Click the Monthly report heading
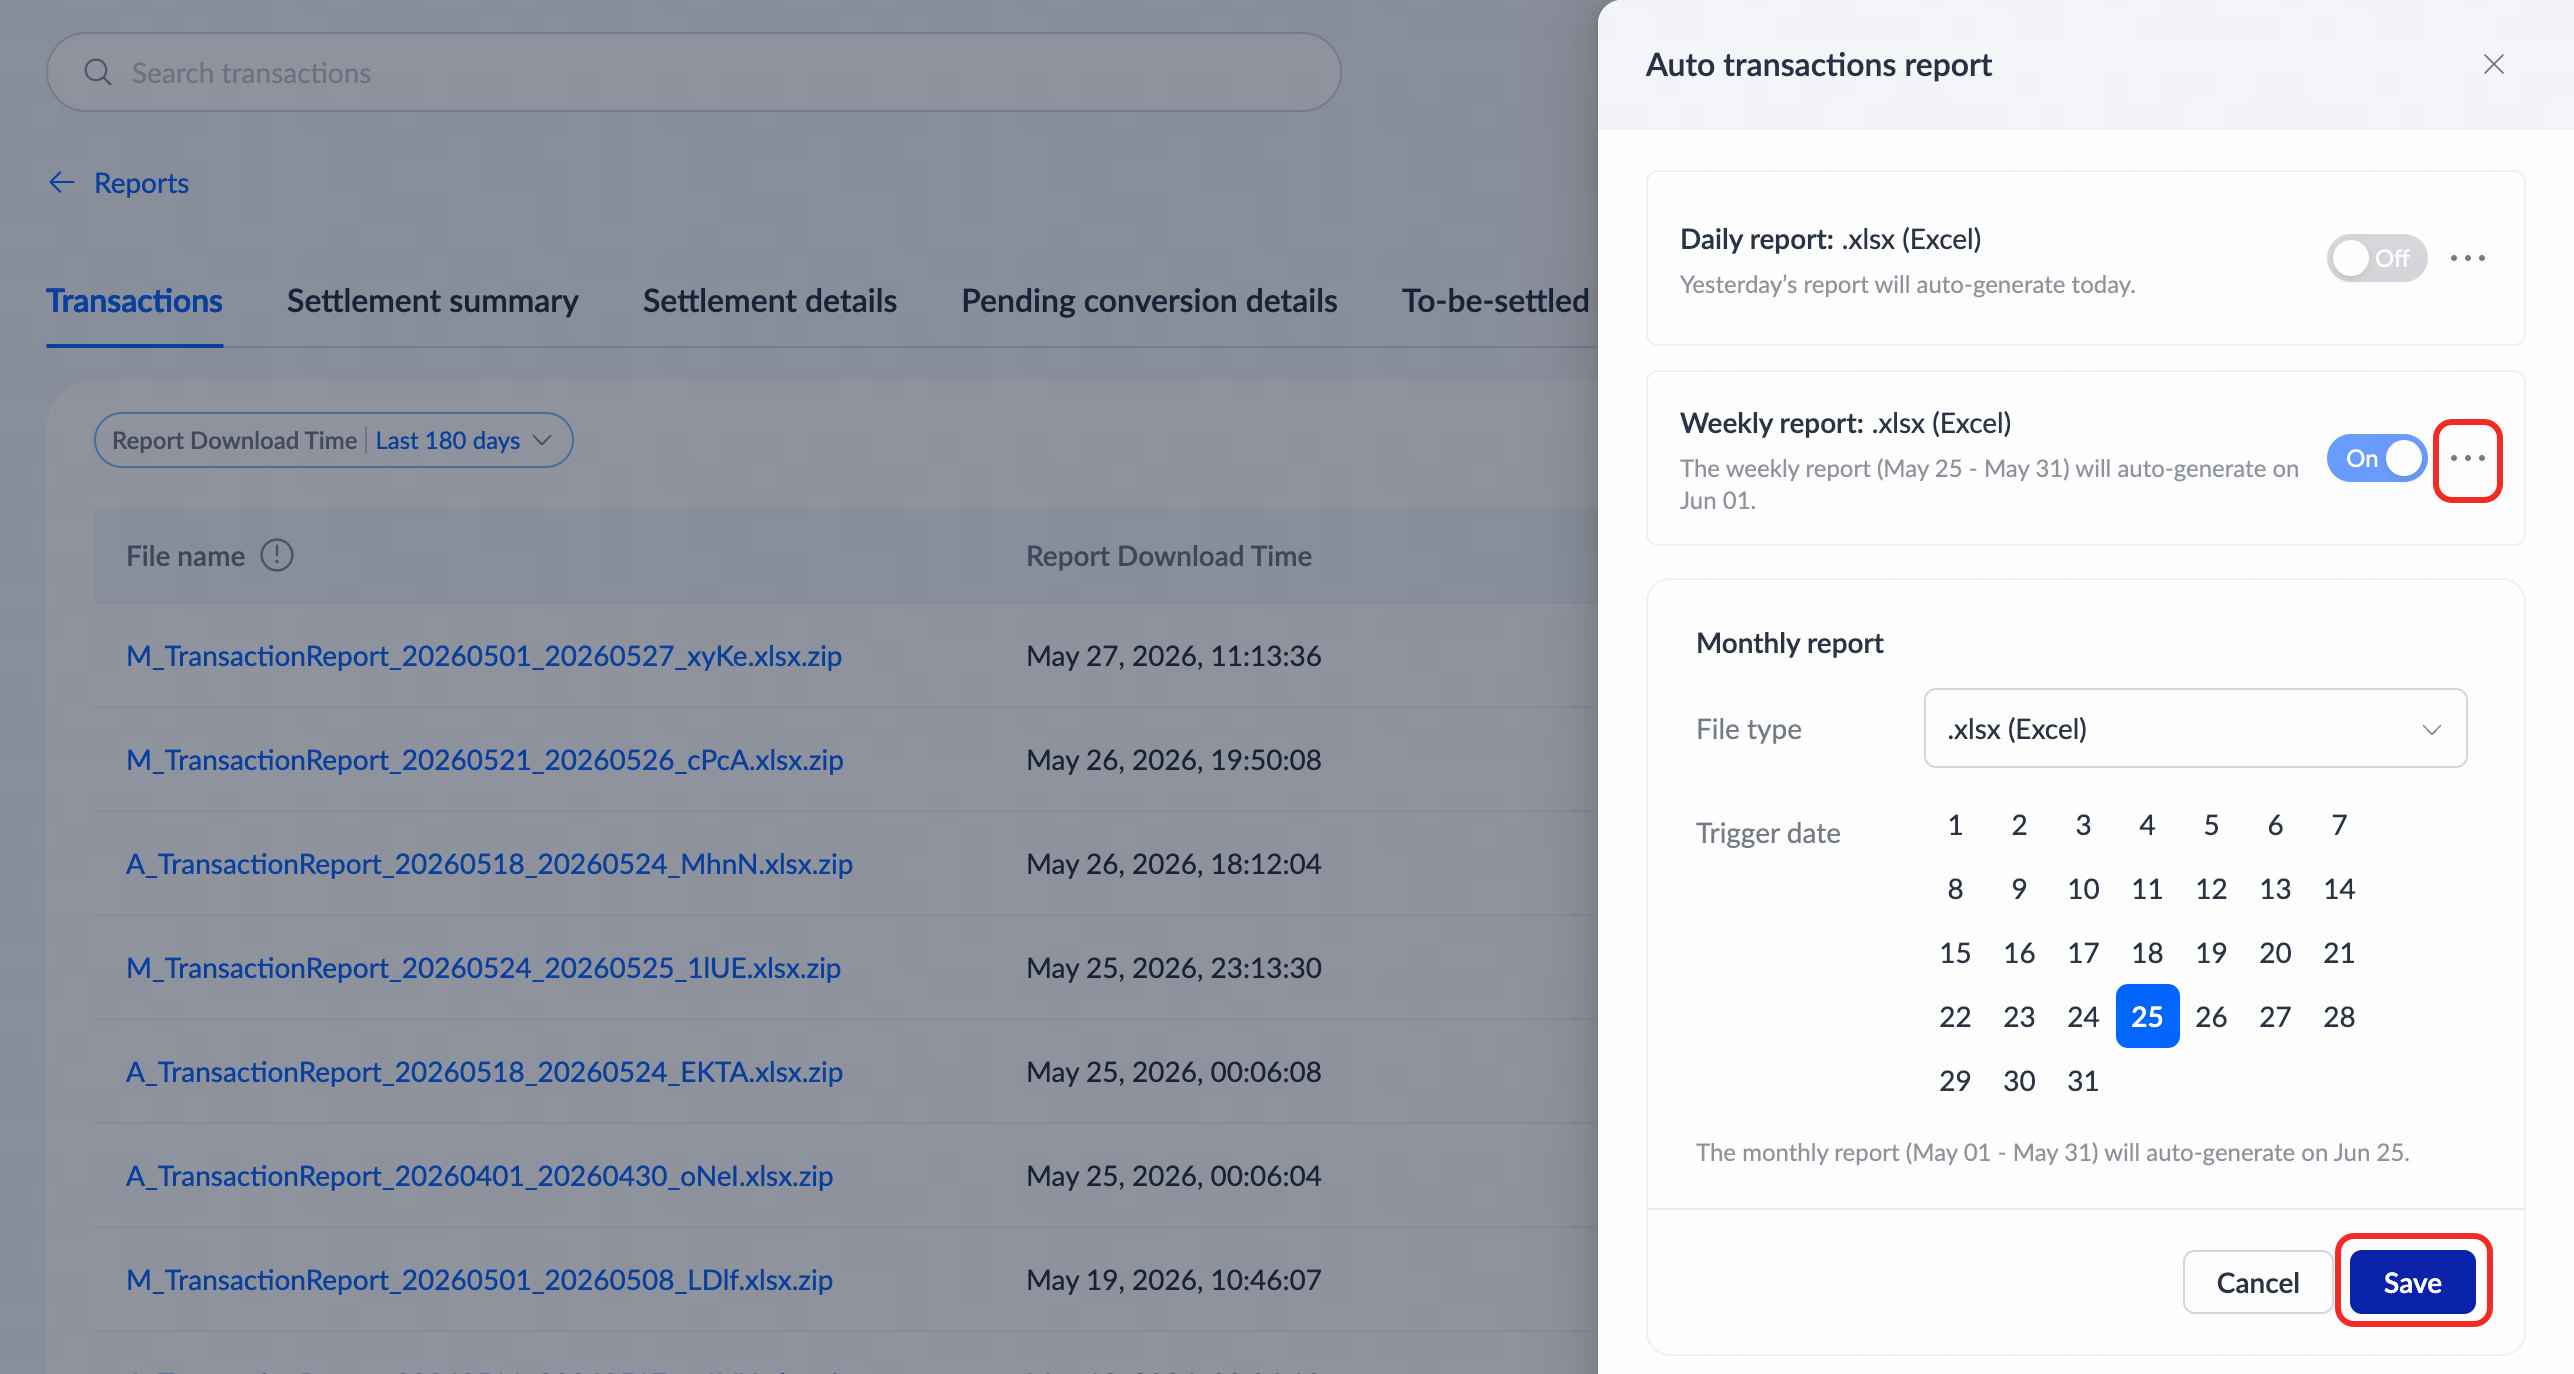 pyautogui.click(x=1789, y=643)
